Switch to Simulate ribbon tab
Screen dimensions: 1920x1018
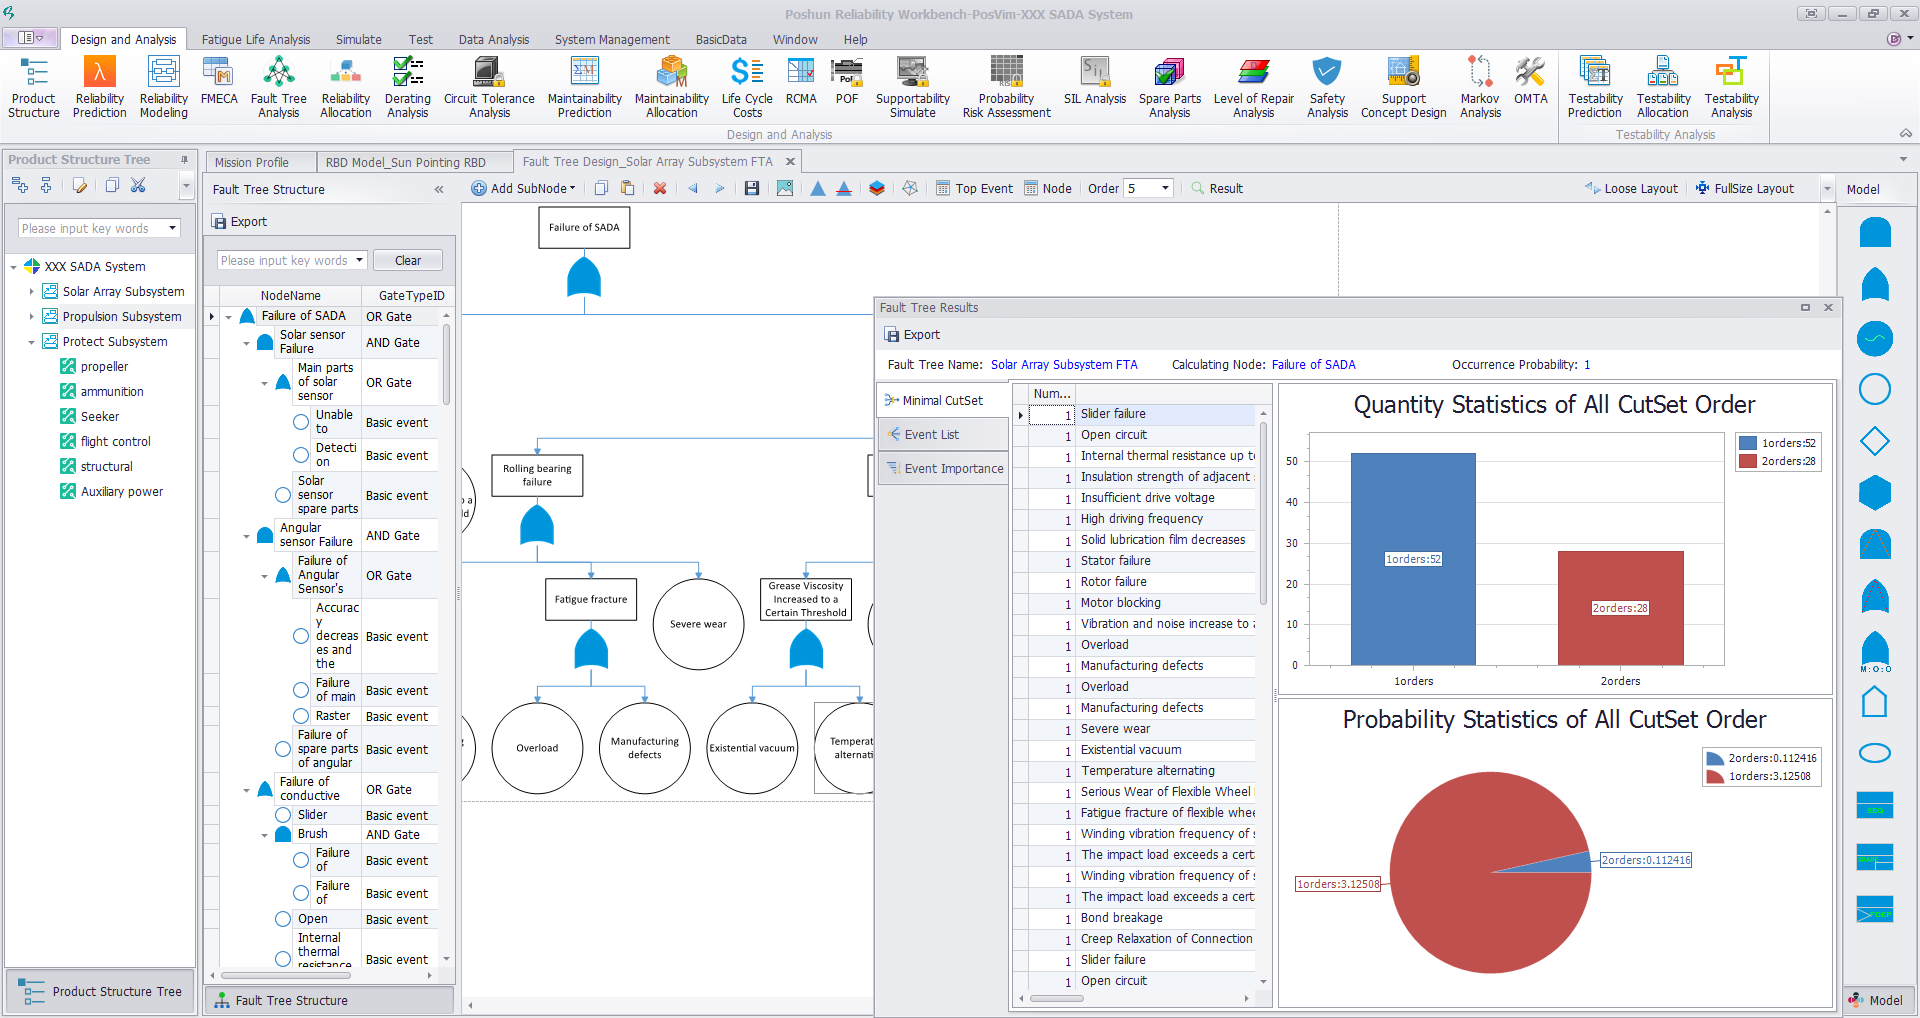[x=358, y=40]
